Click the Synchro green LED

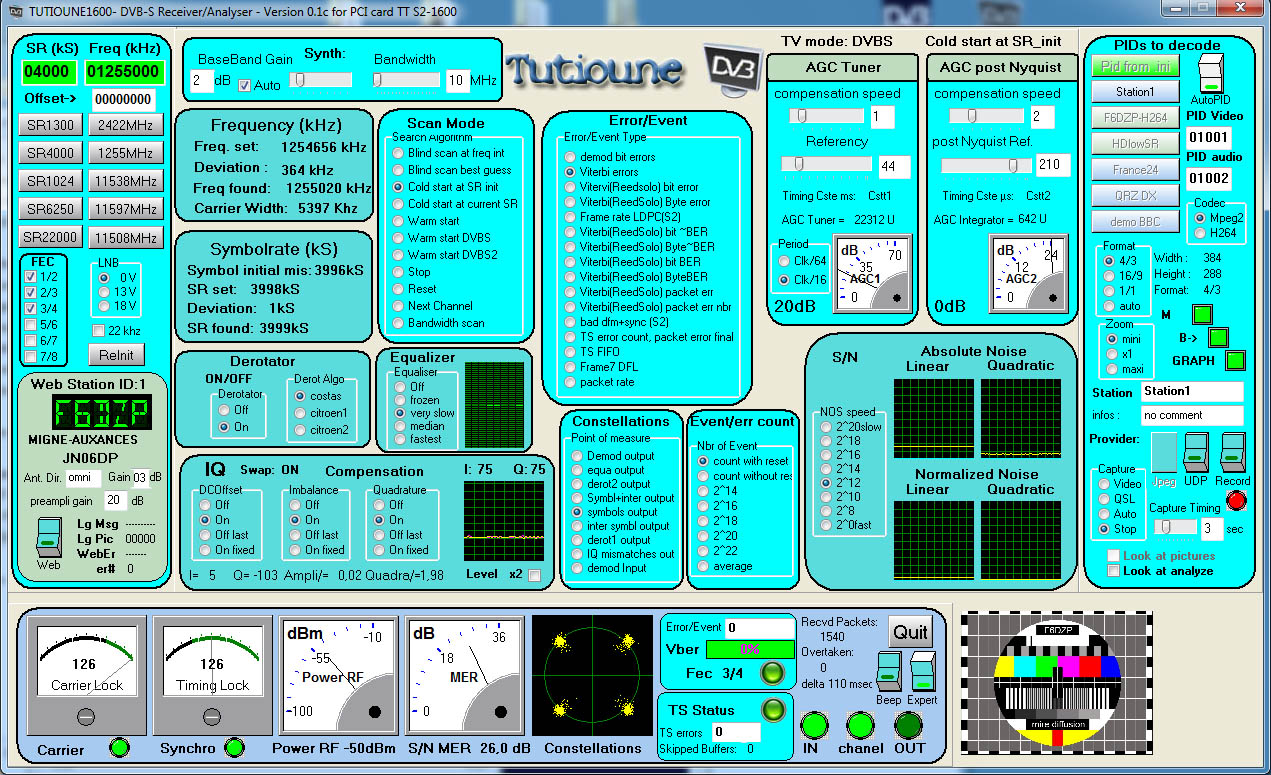pyautogui.click(x=234, y=747)
